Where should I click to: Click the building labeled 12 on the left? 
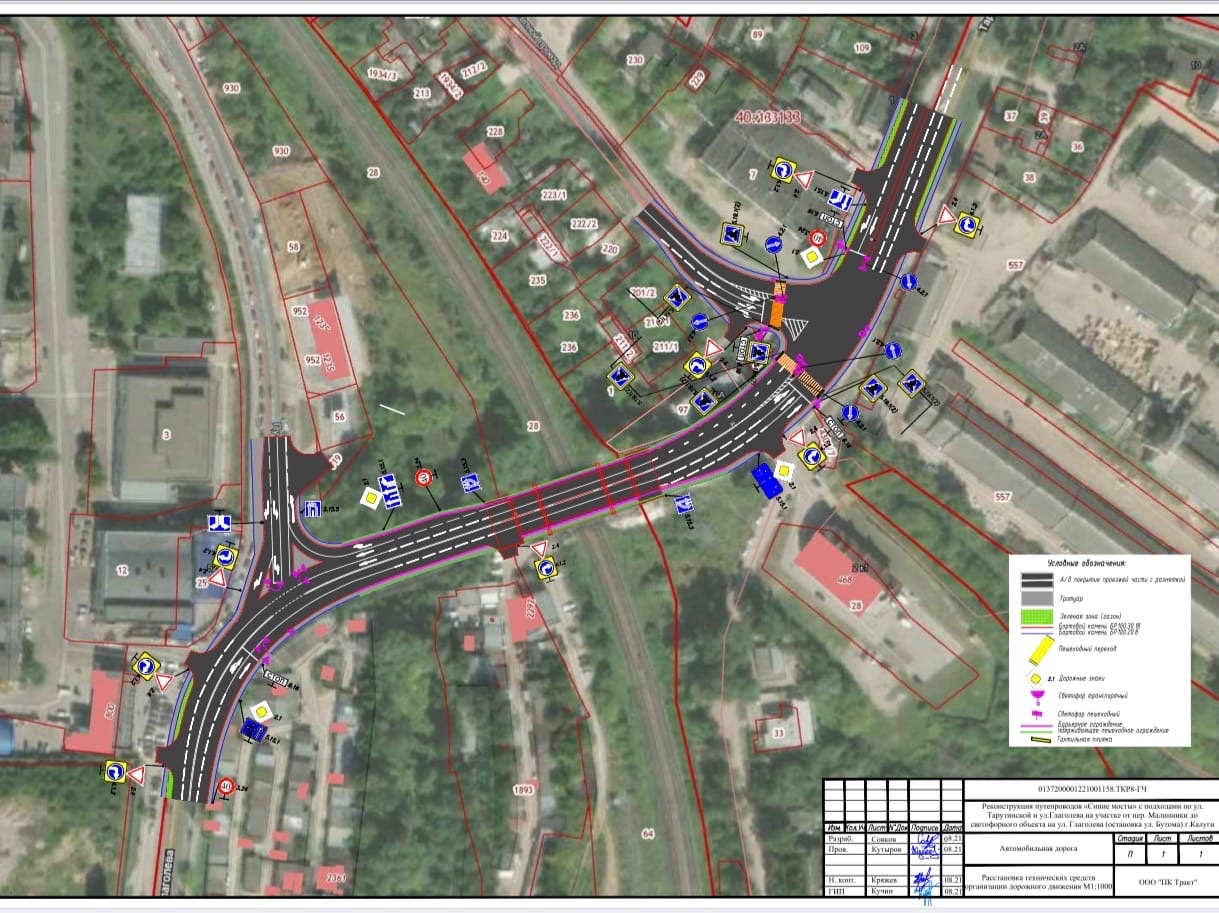tap(123, 571)
